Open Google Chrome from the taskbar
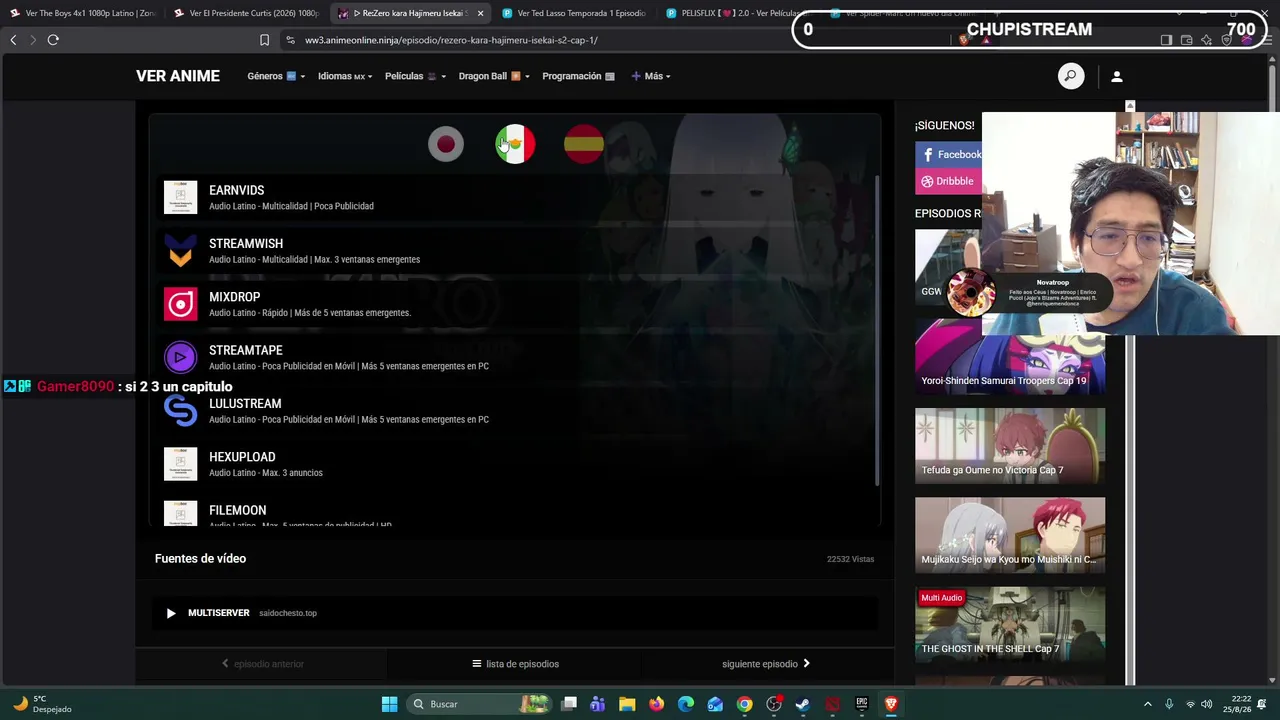The height and width of the screenshot is (720, 1280). tap(745, 704)
